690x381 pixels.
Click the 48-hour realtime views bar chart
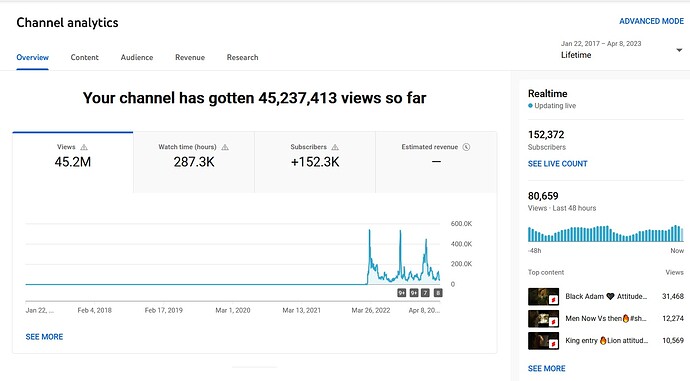[x=606, y=234]
